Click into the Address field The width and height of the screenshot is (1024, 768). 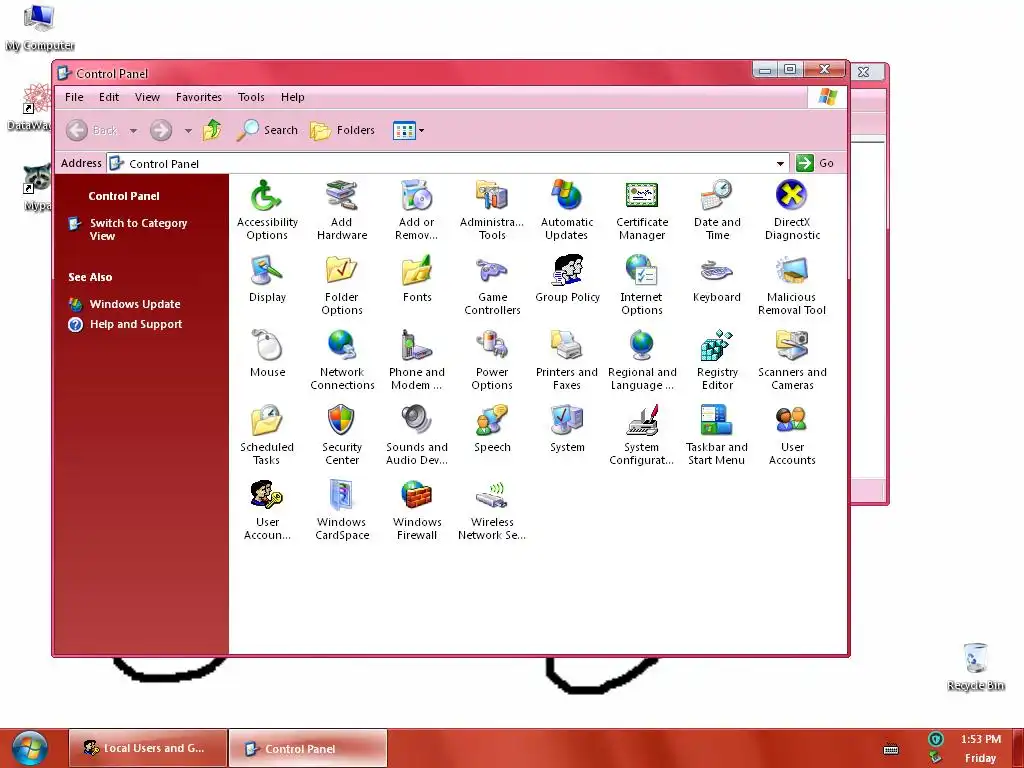(x=447, y=163)
